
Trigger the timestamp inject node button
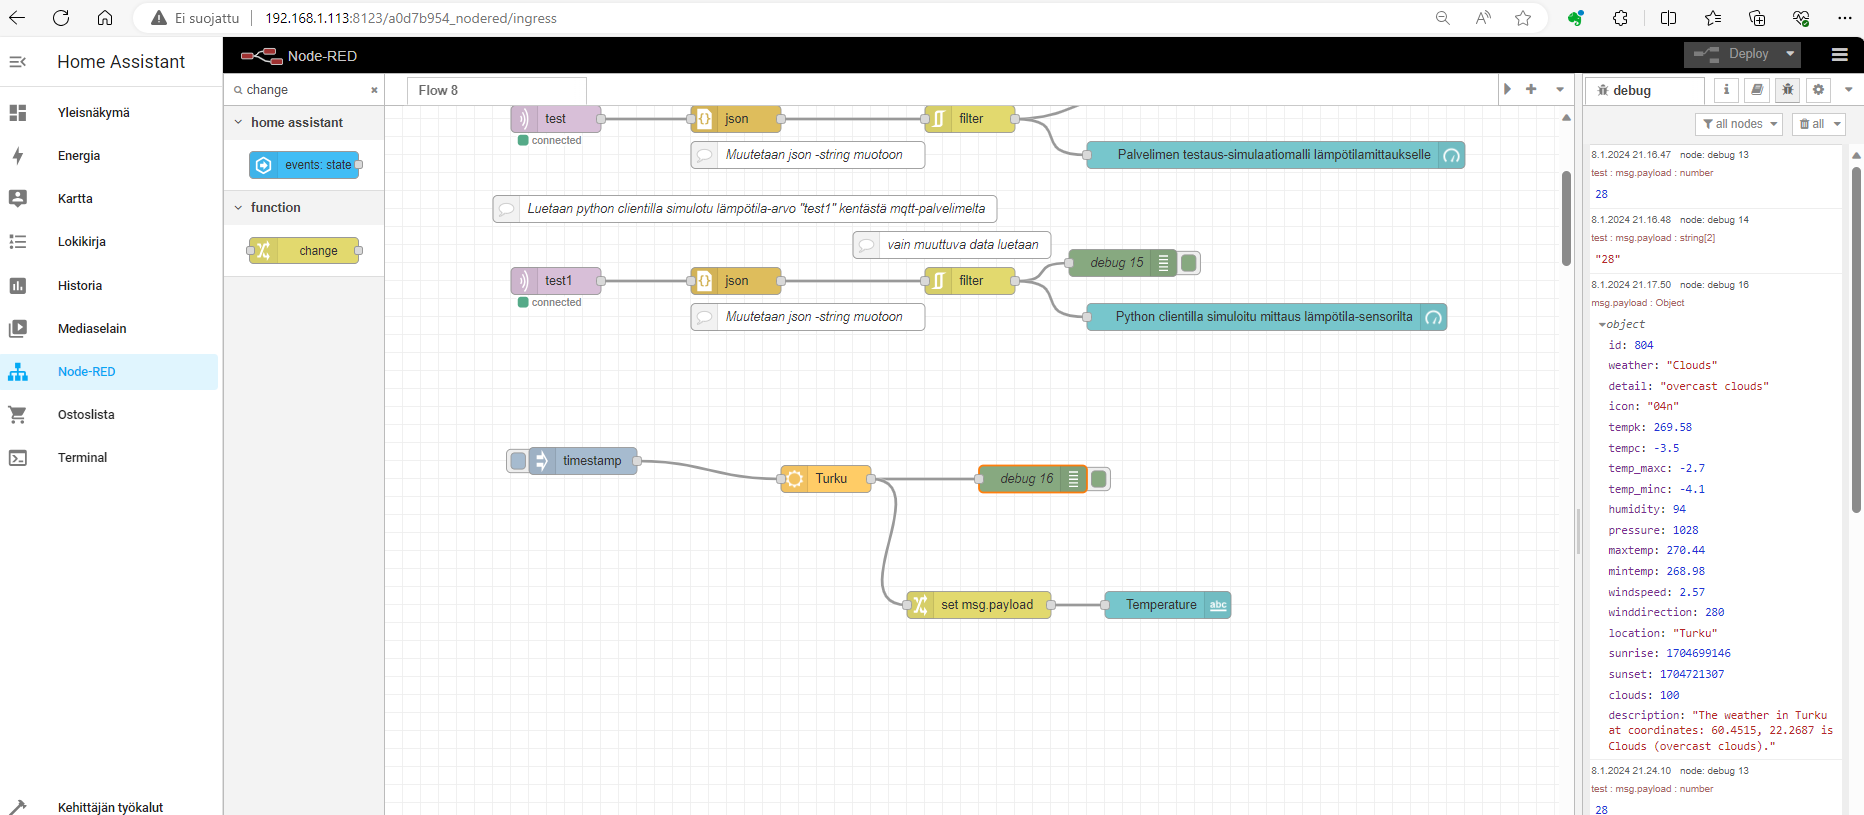518,461
